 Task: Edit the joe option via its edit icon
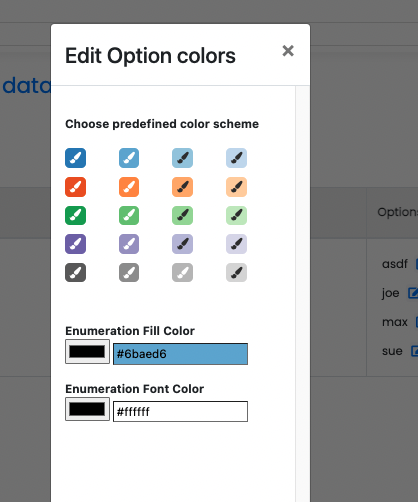pyautogui.click(x=413, y=293)
